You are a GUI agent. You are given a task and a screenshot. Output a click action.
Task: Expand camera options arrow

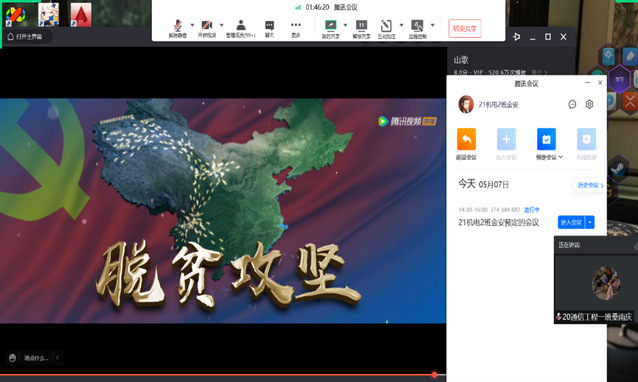[x=221, y=25]
